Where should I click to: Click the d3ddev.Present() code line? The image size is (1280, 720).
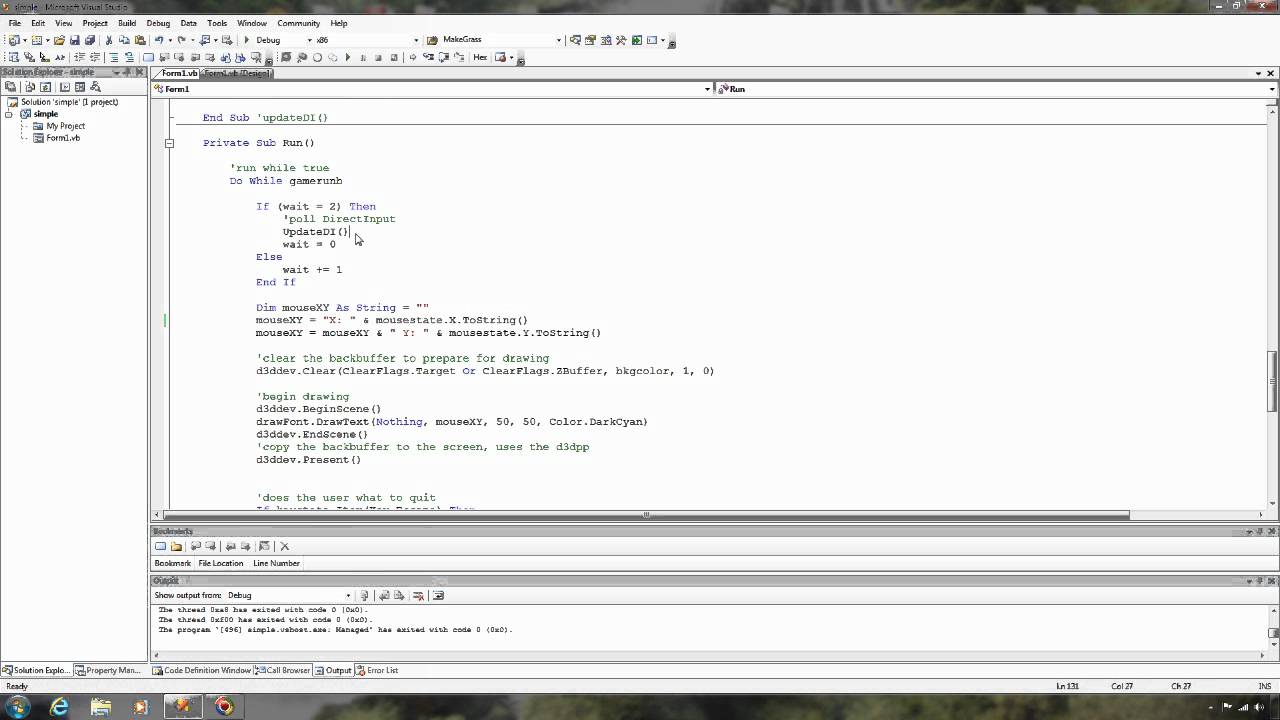[x=308, y=460]
